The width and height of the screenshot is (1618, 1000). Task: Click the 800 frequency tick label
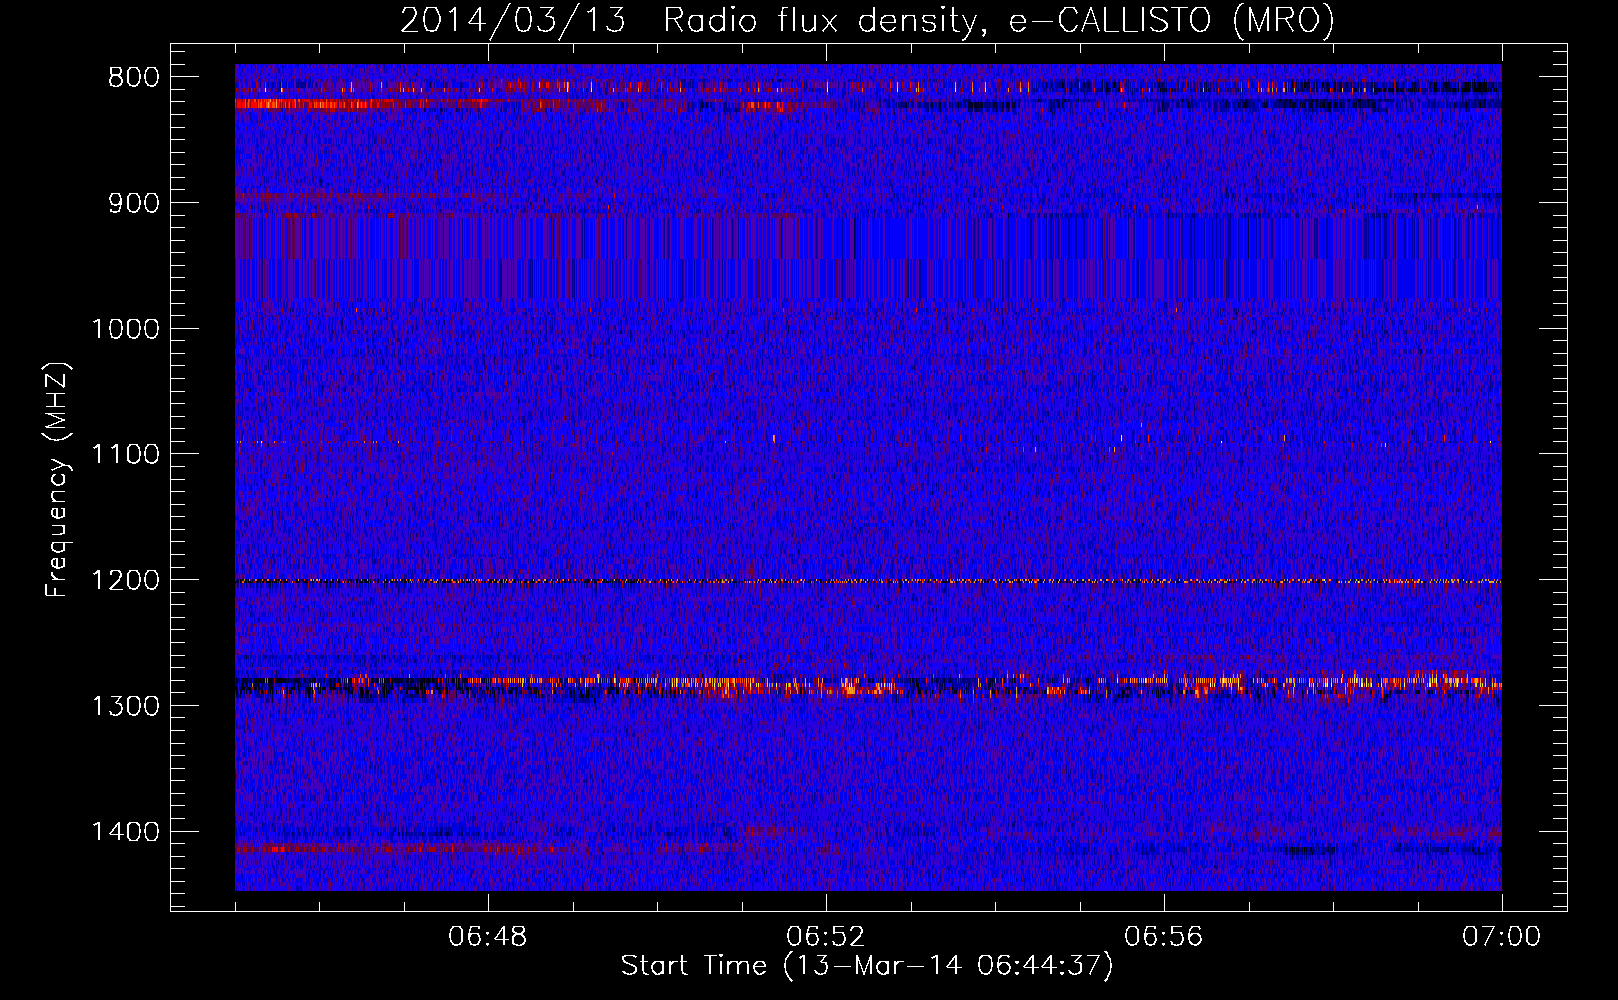(x=133, y=78)
